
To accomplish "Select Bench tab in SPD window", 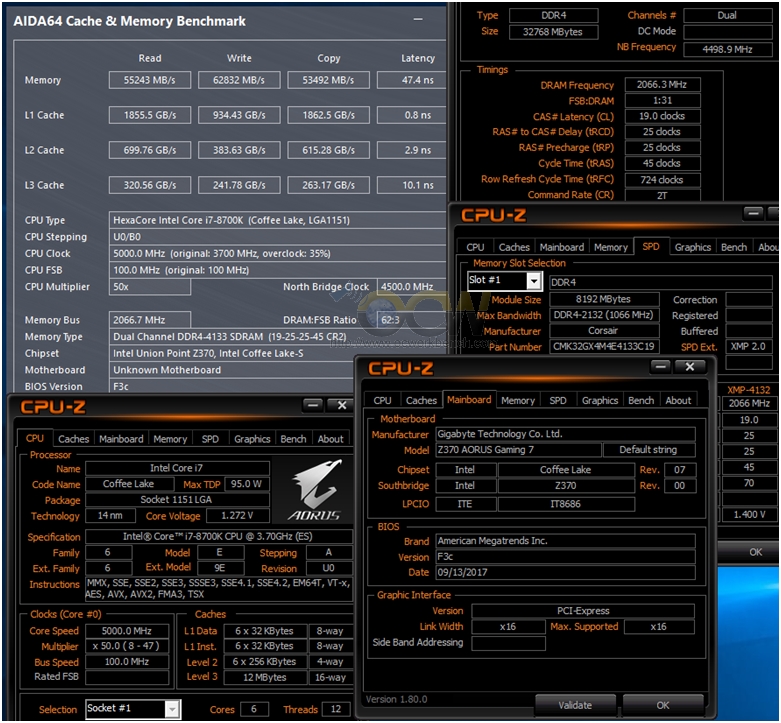I will click(x=734, y=247).
